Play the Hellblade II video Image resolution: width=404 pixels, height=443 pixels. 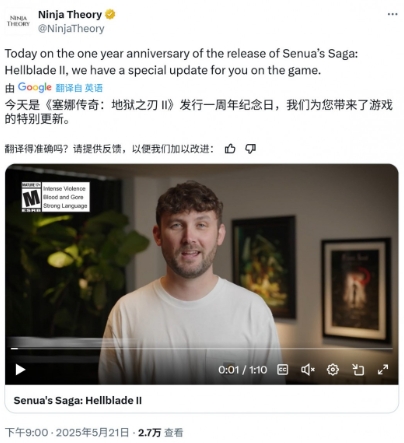[x=20, y=369]
